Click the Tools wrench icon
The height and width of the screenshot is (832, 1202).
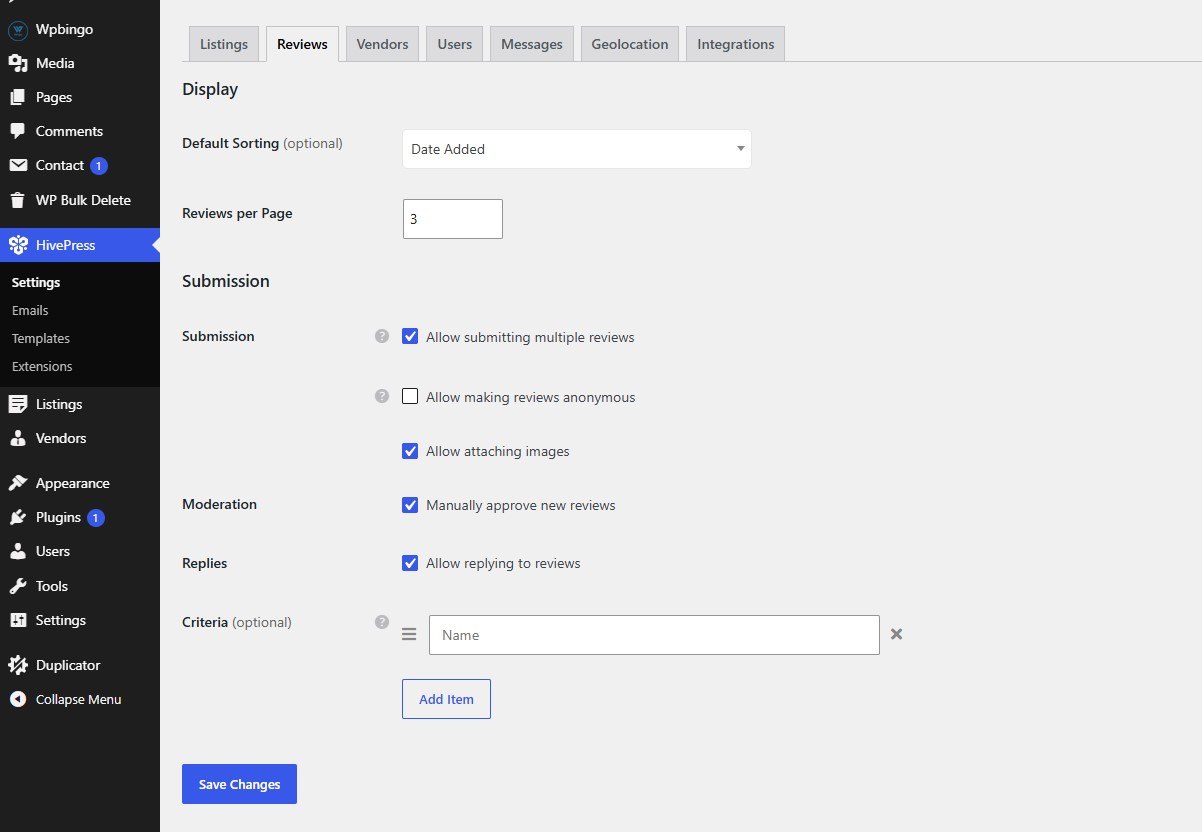[17, 586]
